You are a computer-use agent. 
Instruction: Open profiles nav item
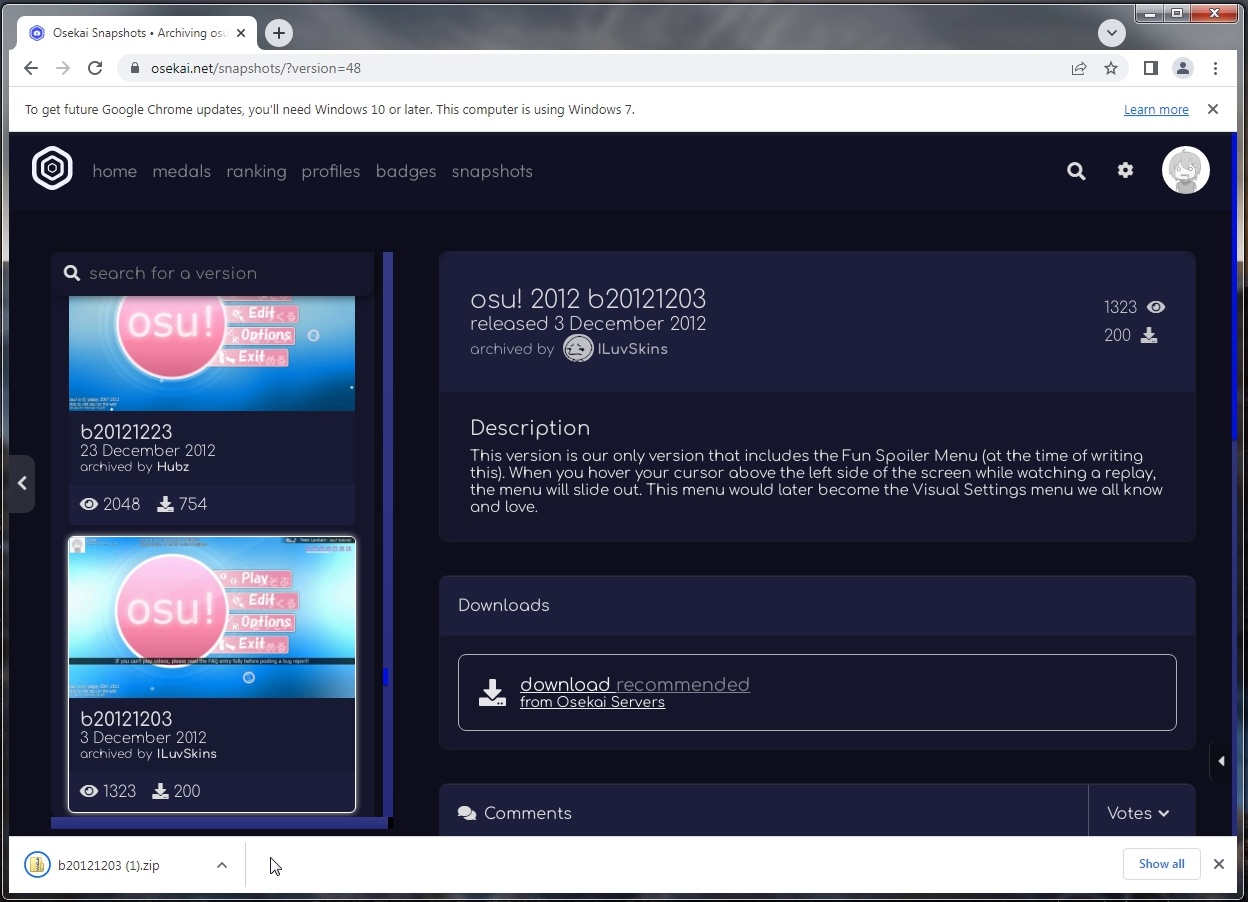[x=331, y=171]
